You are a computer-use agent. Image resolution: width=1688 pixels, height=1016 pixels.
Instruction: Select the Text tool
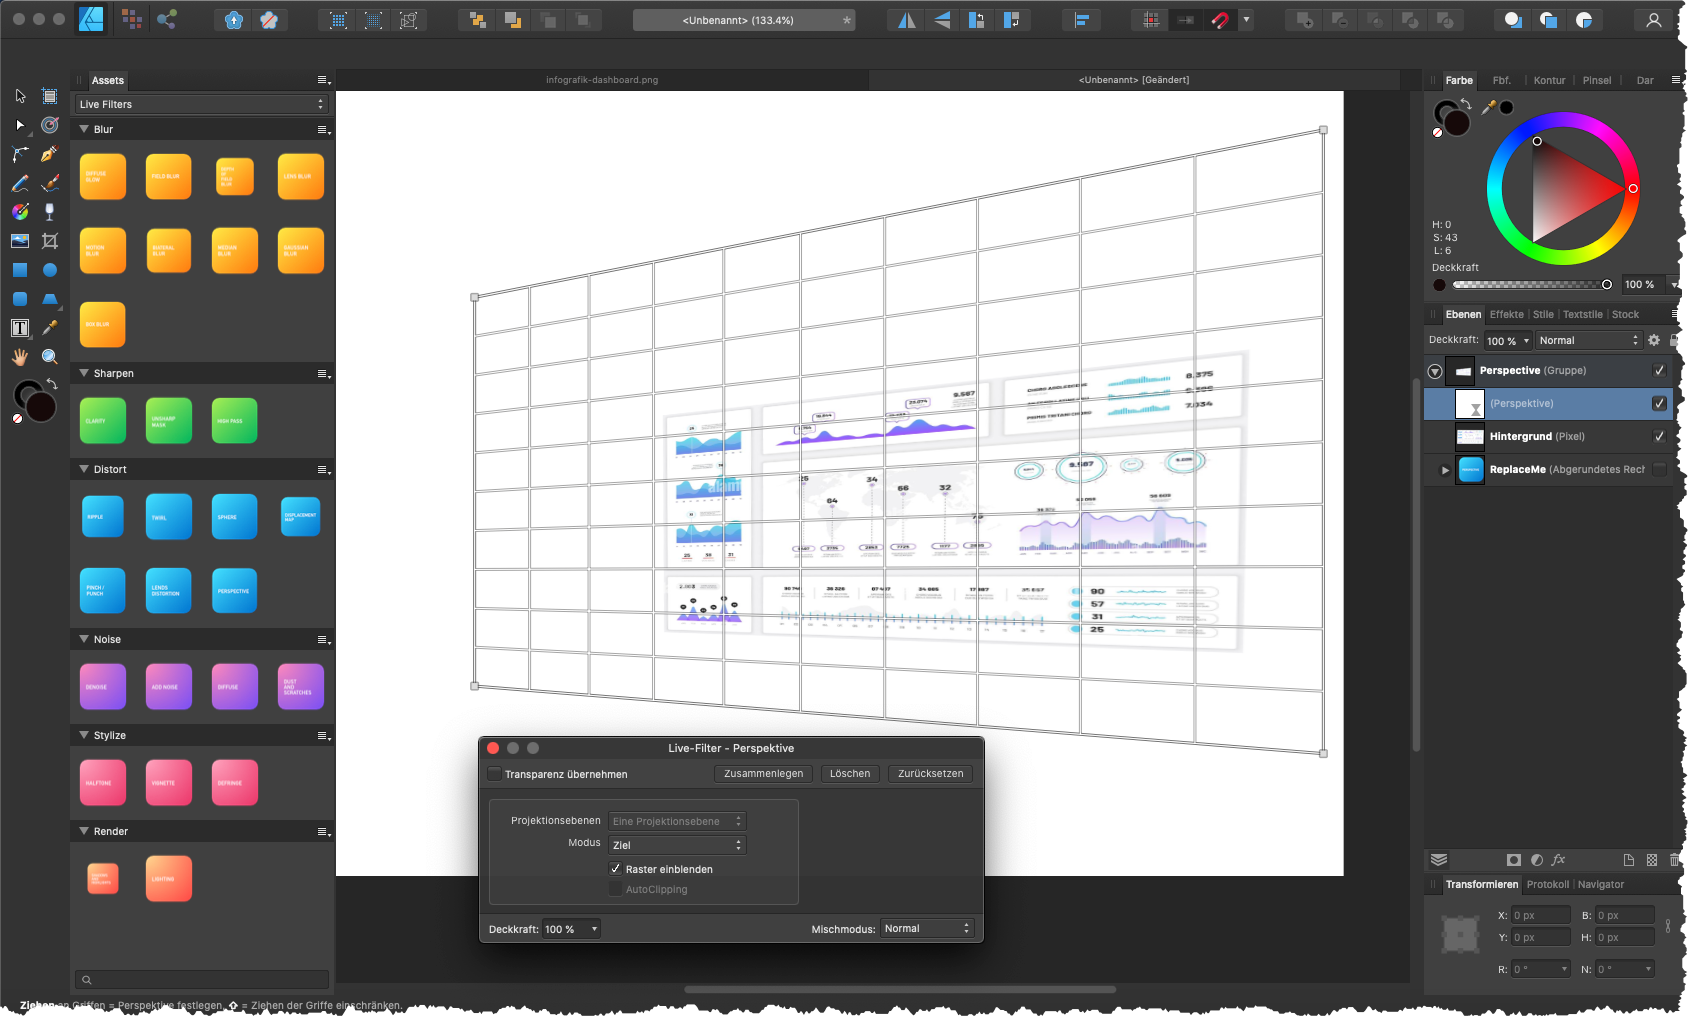[x=20, y=328]
